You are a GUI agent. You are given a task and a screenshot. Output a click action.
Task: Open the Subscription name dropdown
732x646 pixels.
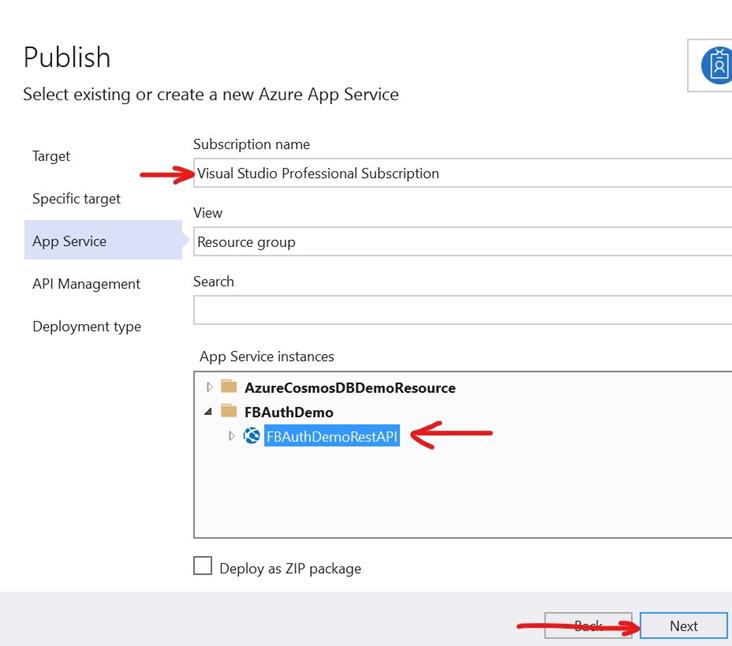463,173
